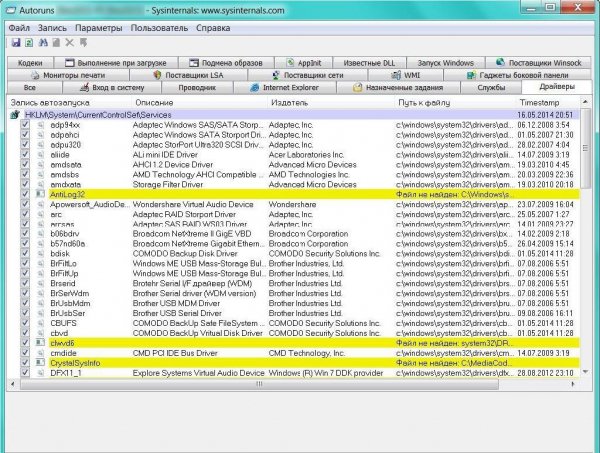Viewport: 600px width, 453px height.
Task: Uncheck the adpahci driver checkbox
Action: (x=25, y=135)
